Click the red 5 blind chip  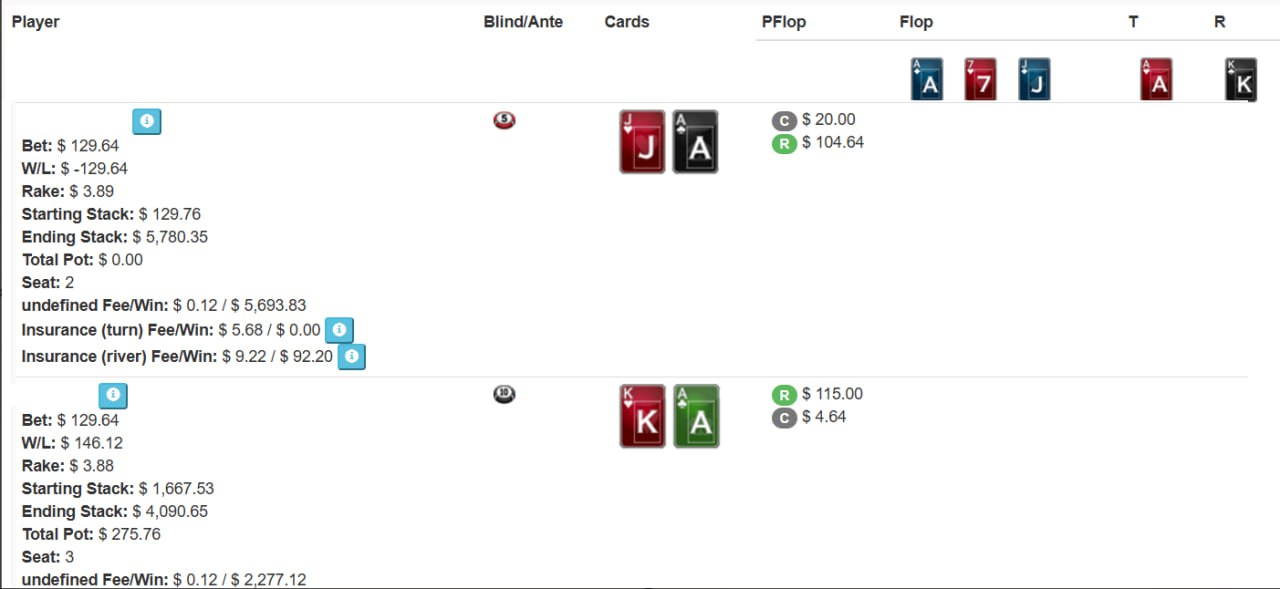504,121
